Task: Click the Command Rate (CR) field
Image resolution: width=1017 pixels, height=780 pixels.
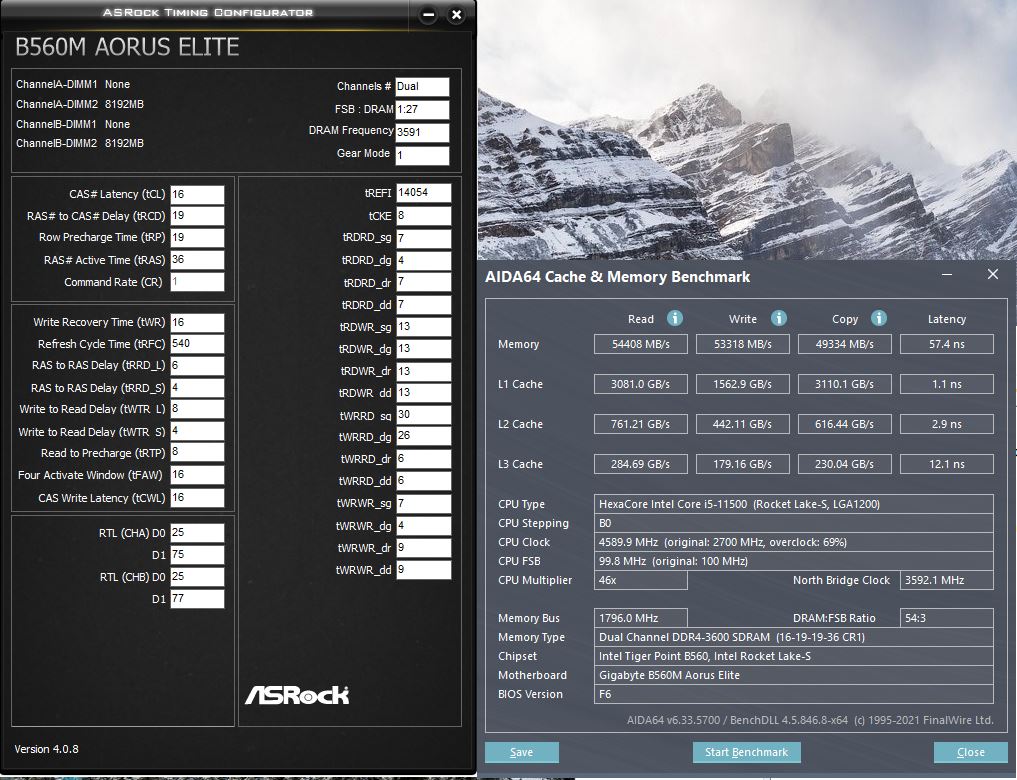Action: (197, 281)
